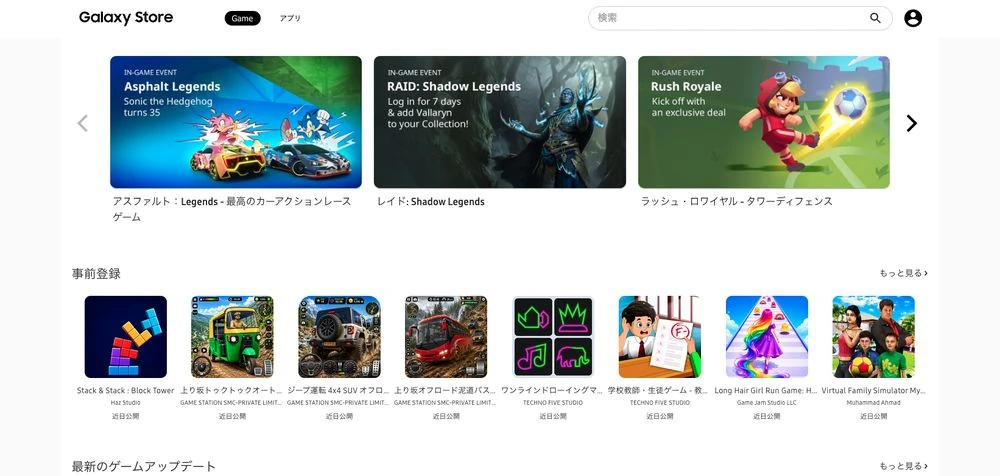Screen dimensions: 1000x476
Task: Click 近日公開 under Stack & Stack
Action: tap(126, 417)
